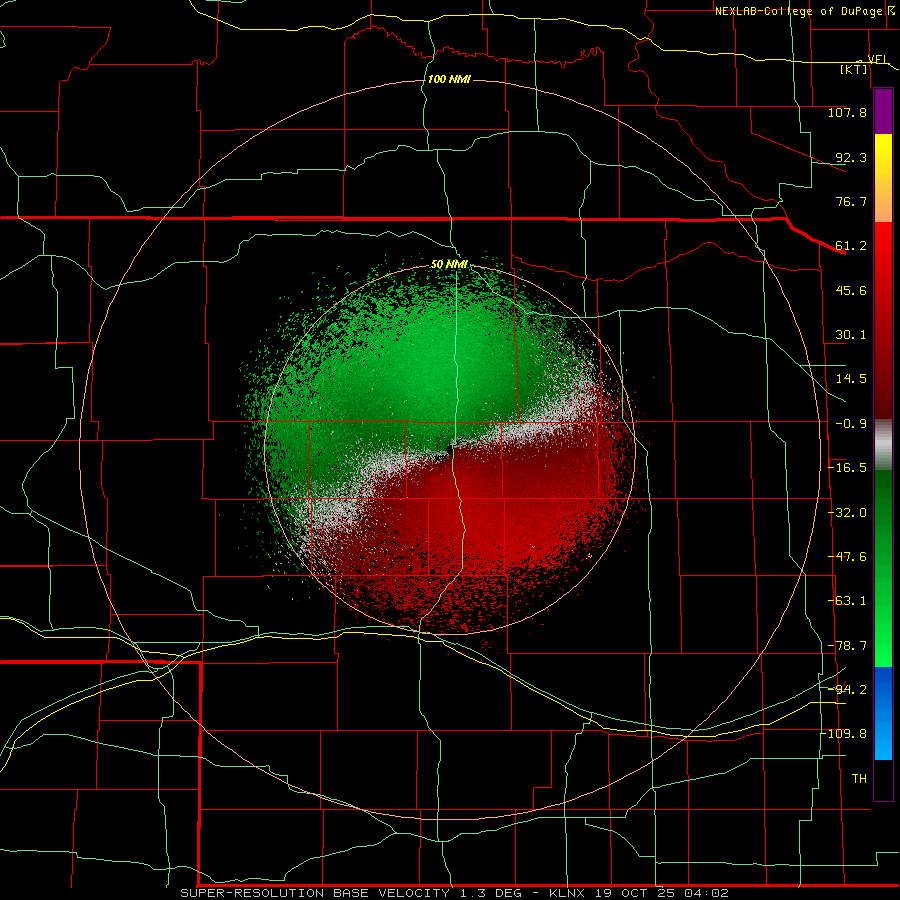Select the -78.7 legend value
The image size is (900, 900).
click(x=847, y=646)
